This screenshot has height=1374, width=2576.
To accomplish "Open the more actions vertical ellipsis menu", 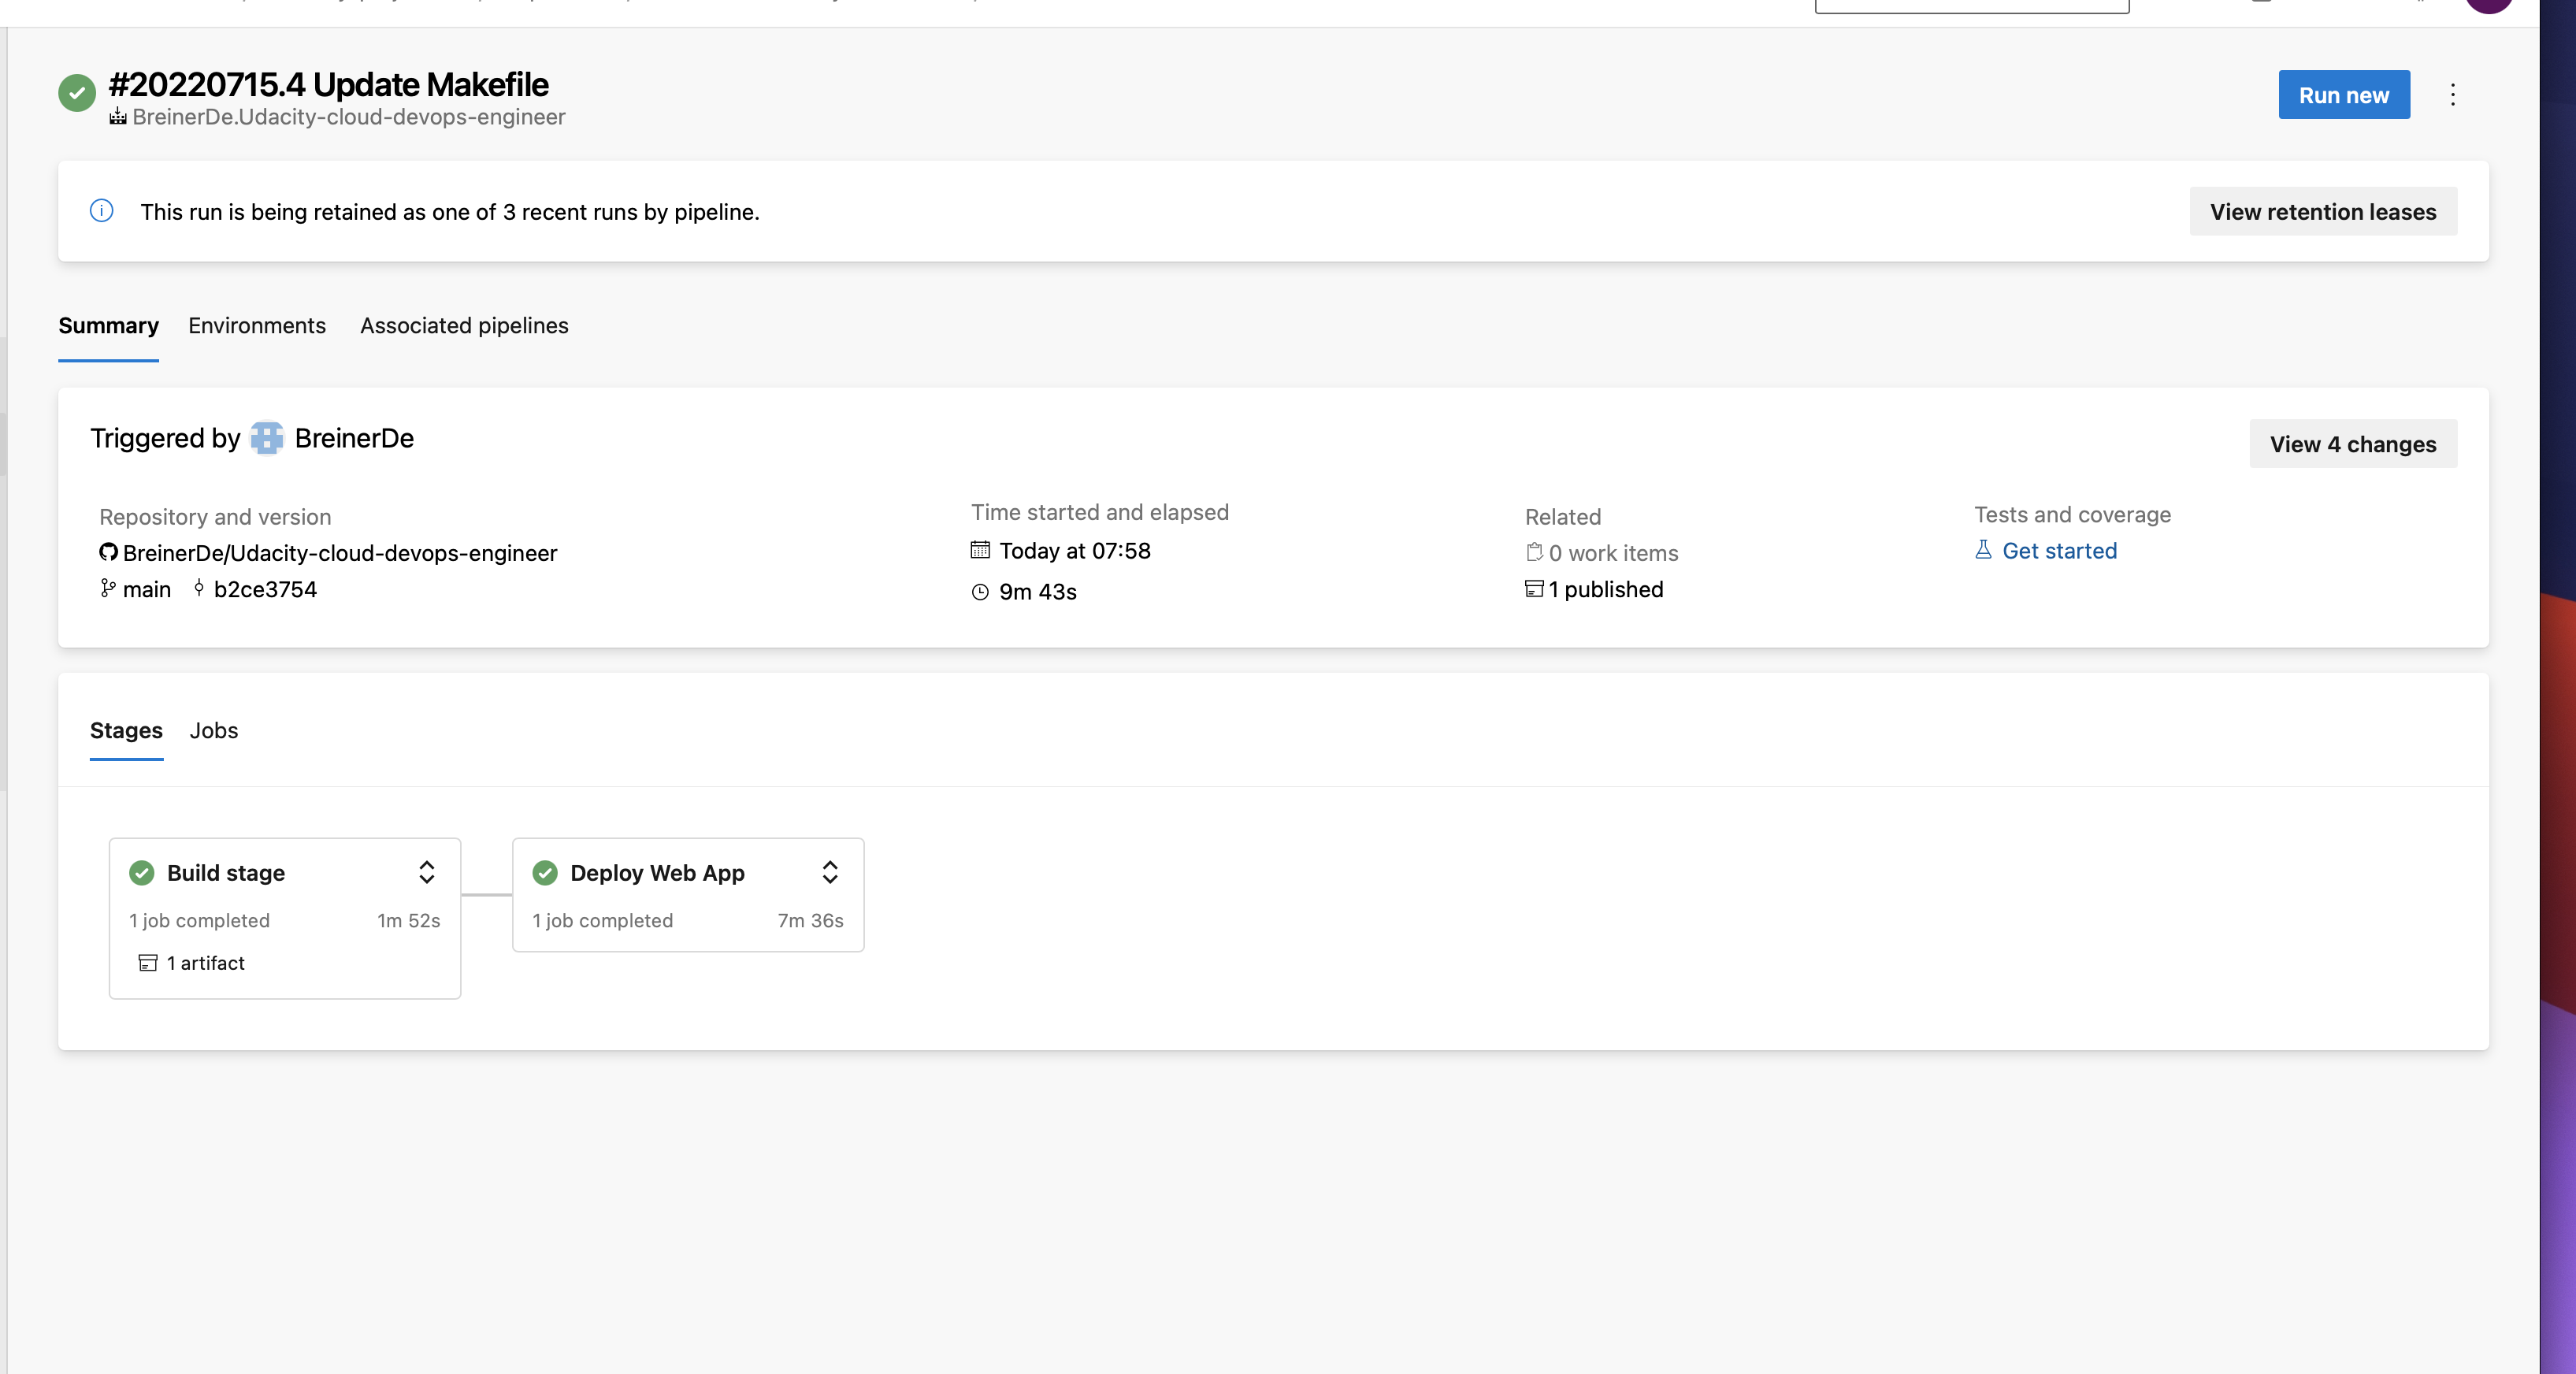I will coord(2452,95).
